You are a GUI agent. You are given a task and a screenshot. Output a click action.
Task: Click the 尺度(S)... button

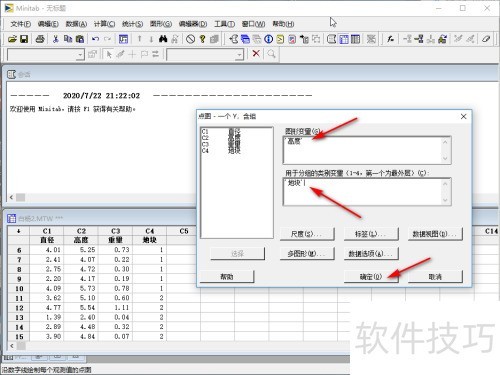(x=307, y=234)
